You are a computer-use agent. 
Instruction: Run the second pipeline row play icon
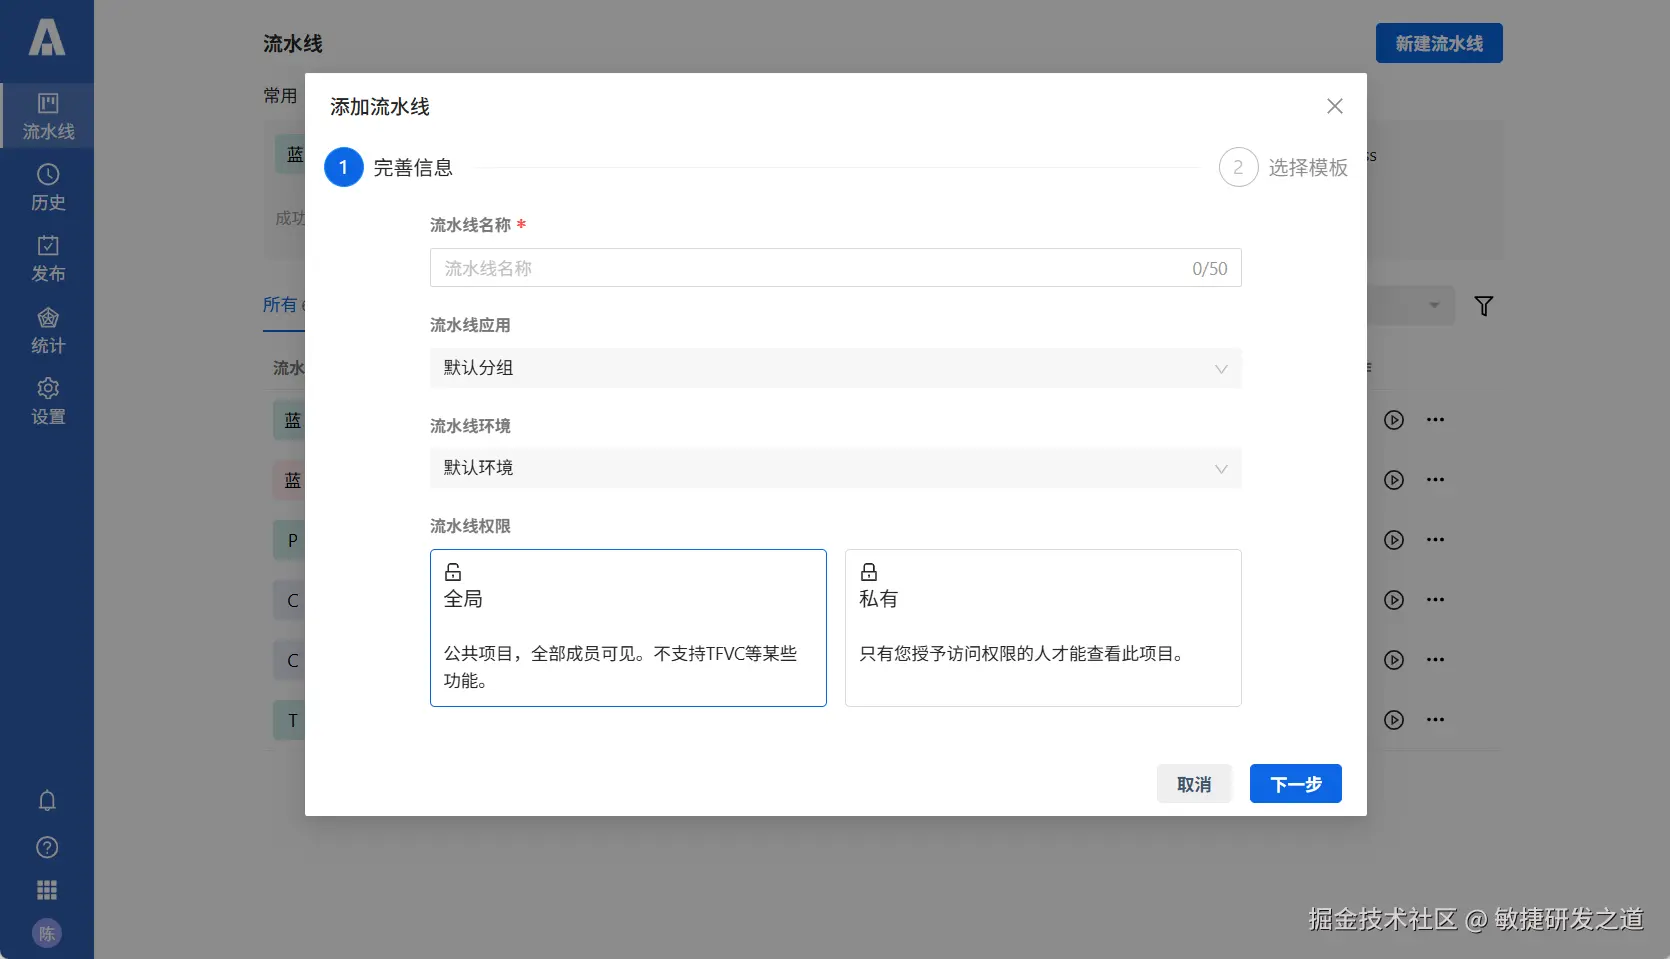[1394, 480]
